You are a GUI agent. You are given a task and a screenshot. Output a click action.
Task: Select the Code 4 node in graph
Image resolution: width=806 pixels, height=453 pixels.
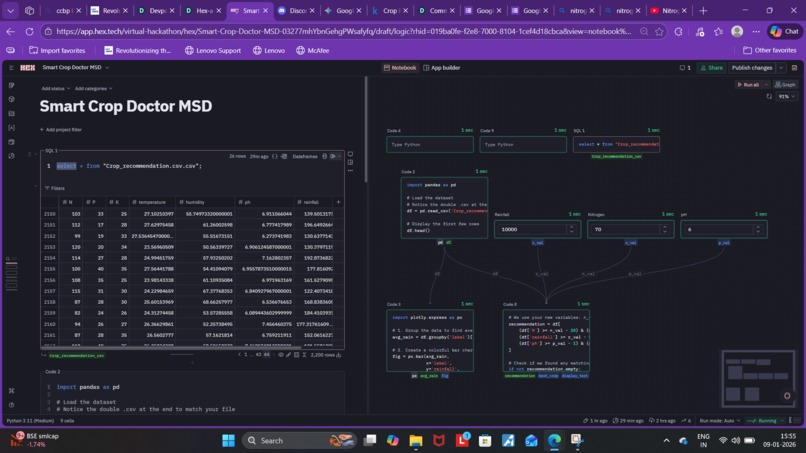click(x=430, y=144)
